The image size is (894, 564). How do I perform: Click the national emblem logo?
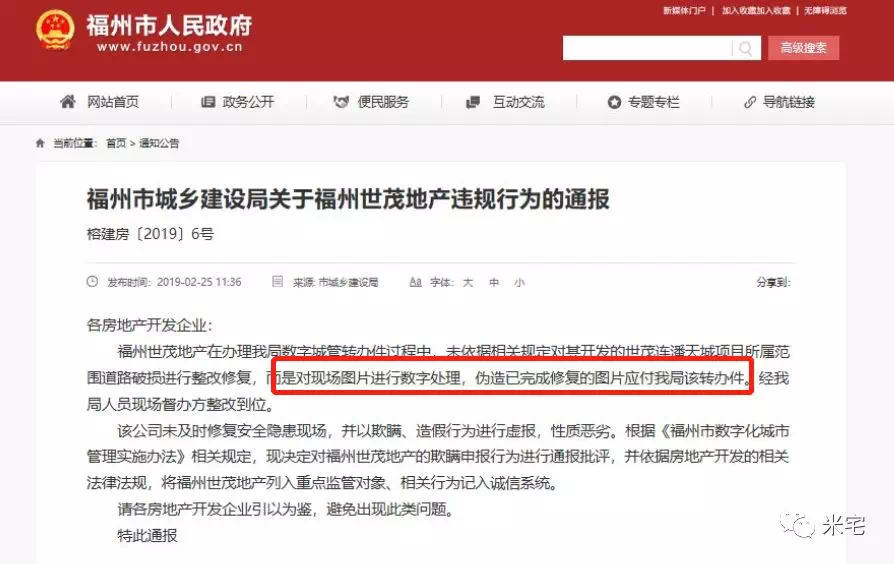pyautogui.click(x=55, y=29)
